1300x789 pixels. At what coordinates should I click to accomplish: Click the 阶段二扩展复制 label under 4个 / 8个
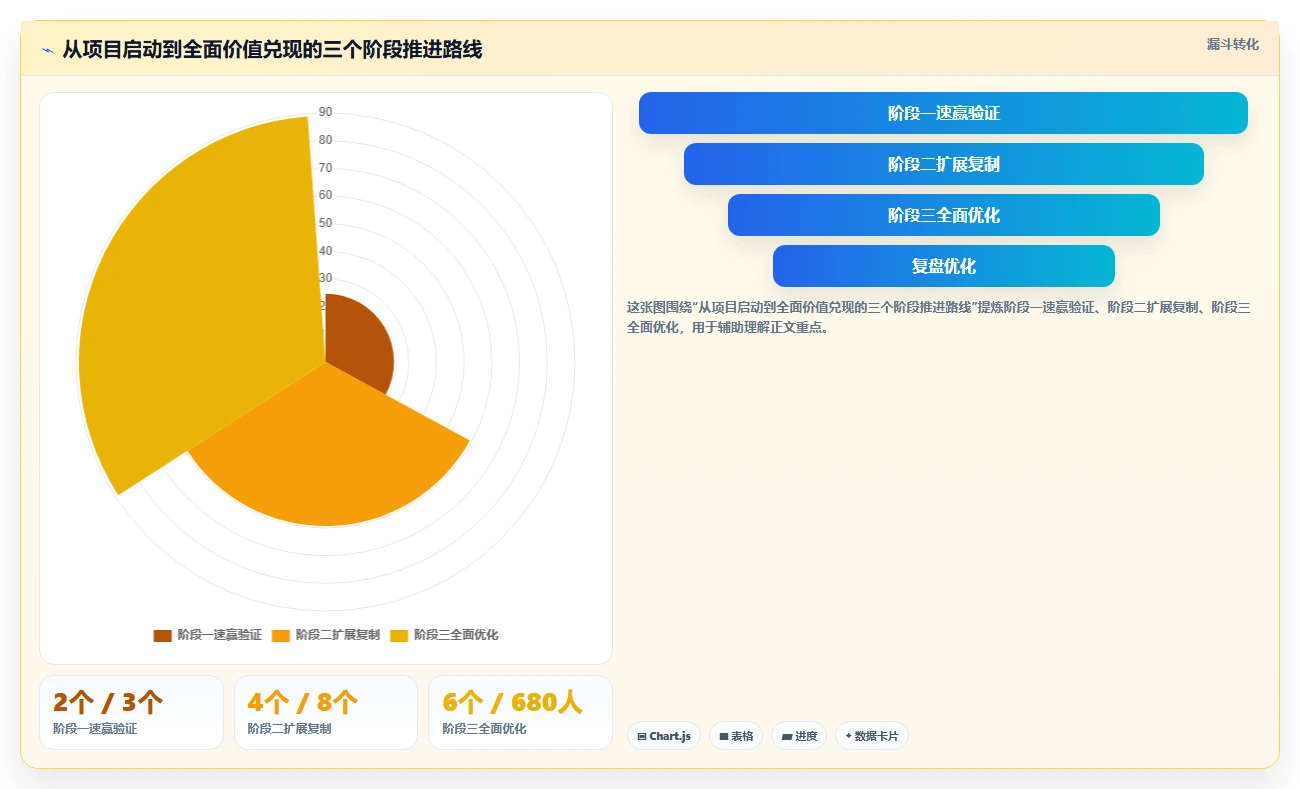click(x=289, y=729)
